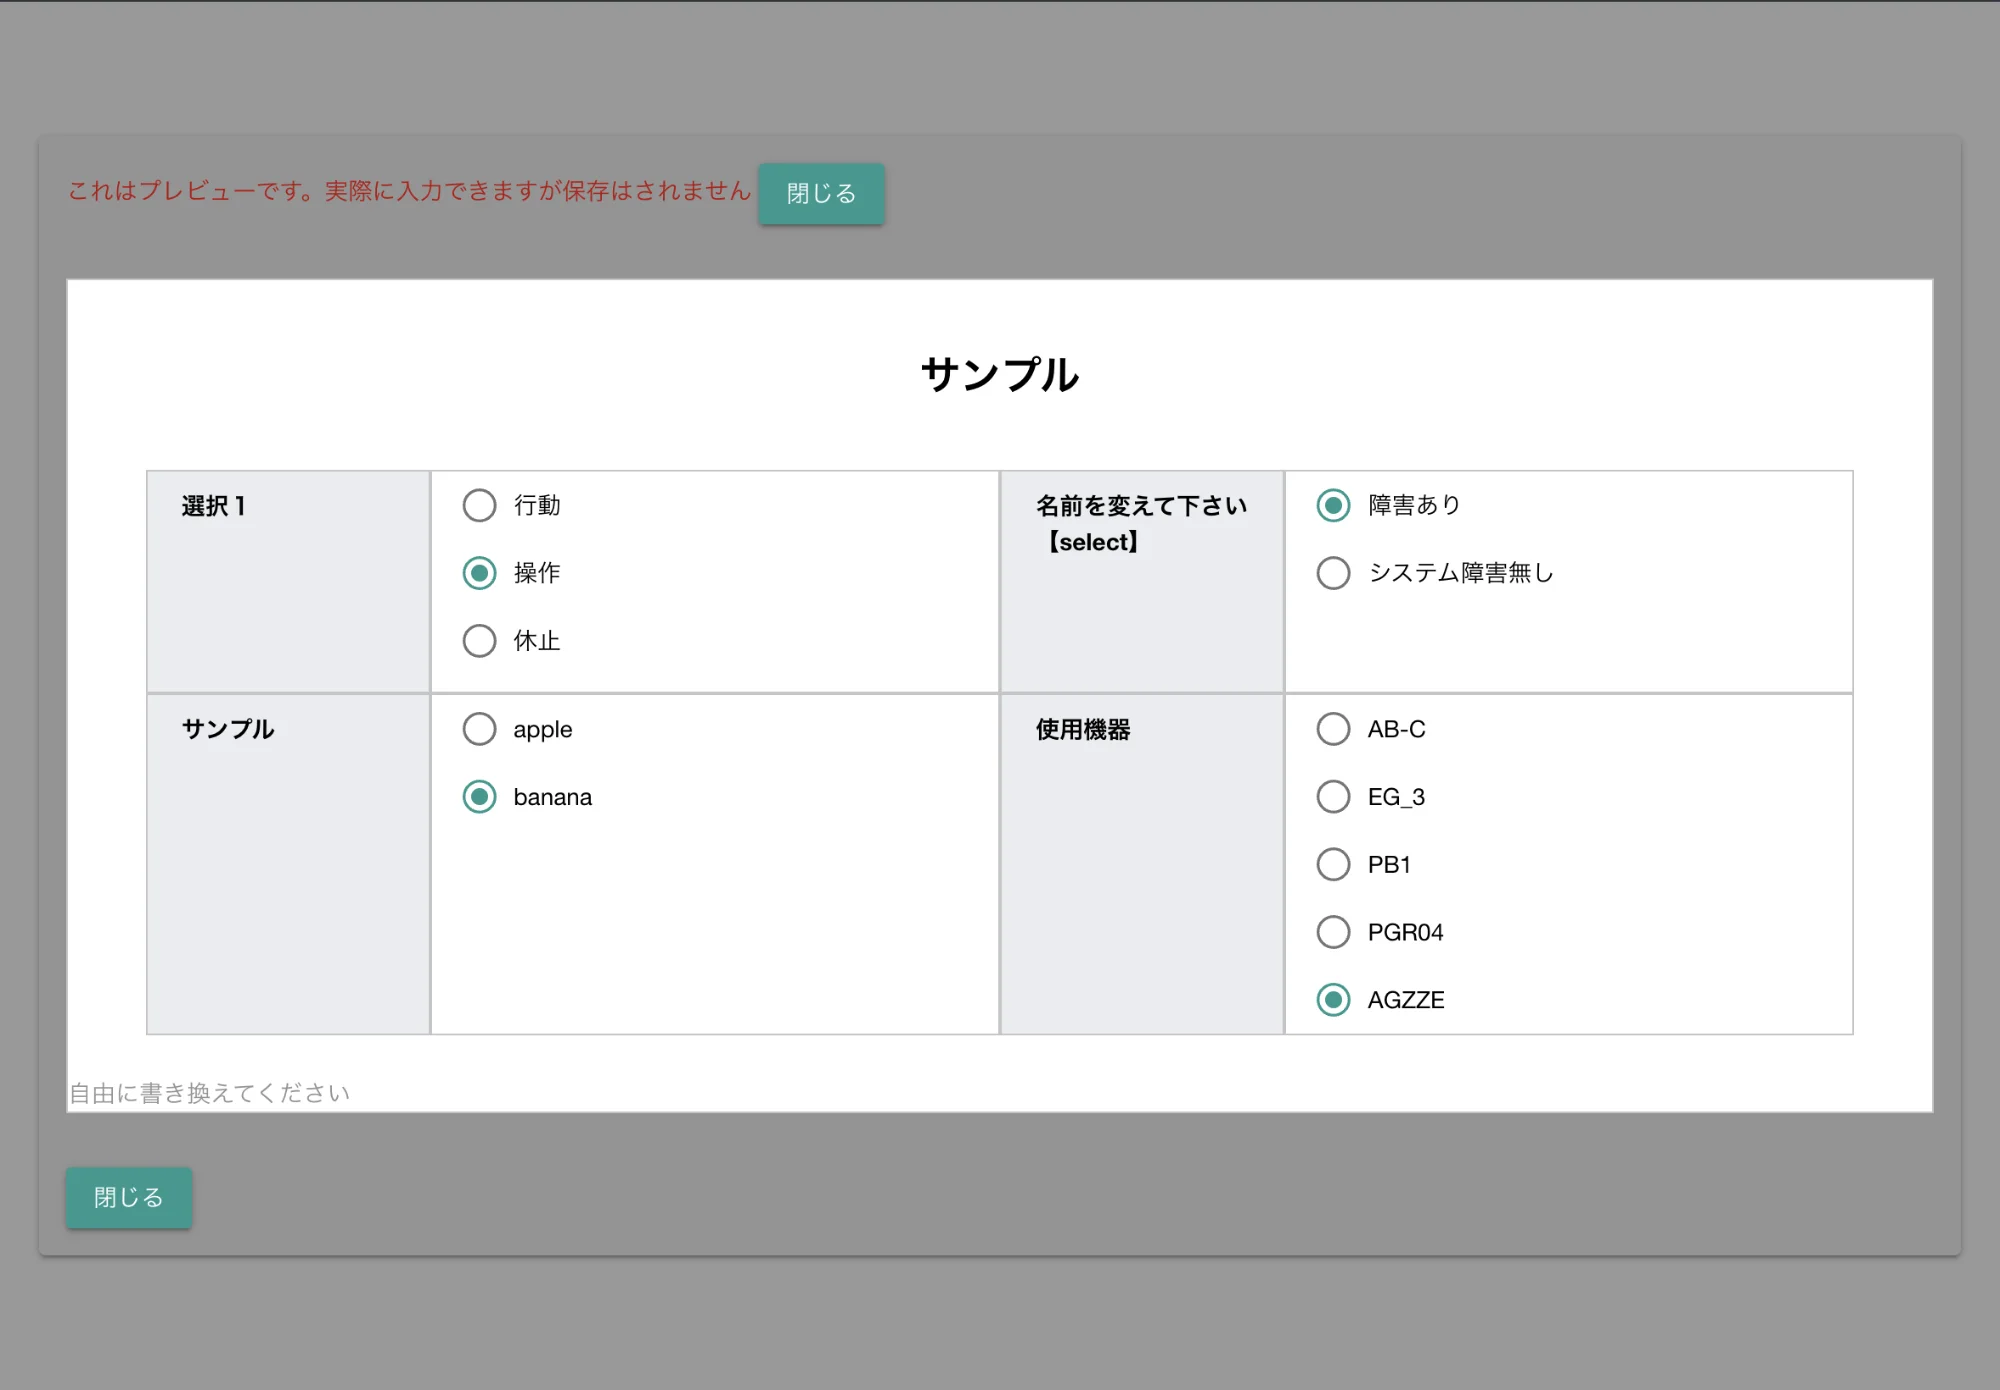The width and height of the screenshot is (2000, 1390).
Task: Choose 操作 under 選択１
Action: [480, 573]
